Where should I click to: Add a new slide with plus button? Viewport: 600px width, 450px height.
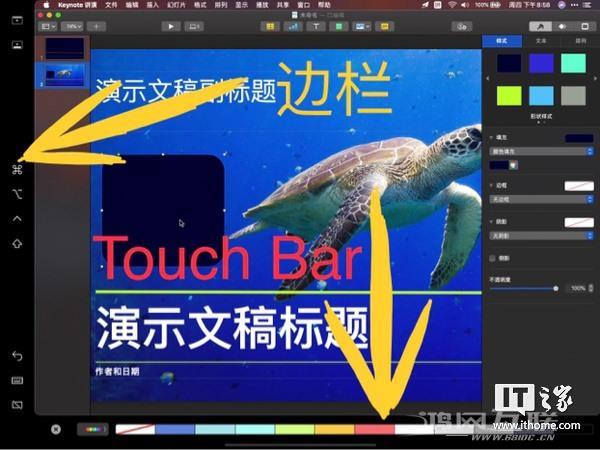96,26
